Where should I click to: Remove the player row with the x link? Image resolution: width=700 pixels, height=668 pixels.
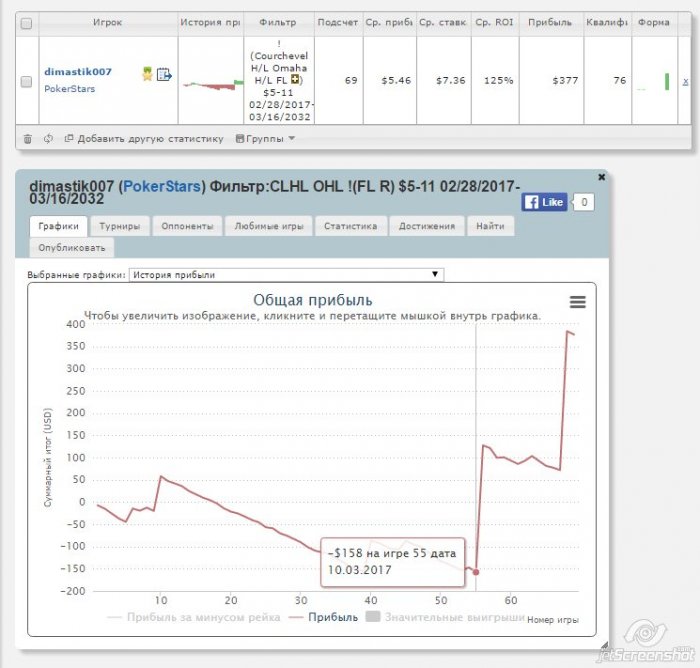pyautogui.click(x=685, y=81)
